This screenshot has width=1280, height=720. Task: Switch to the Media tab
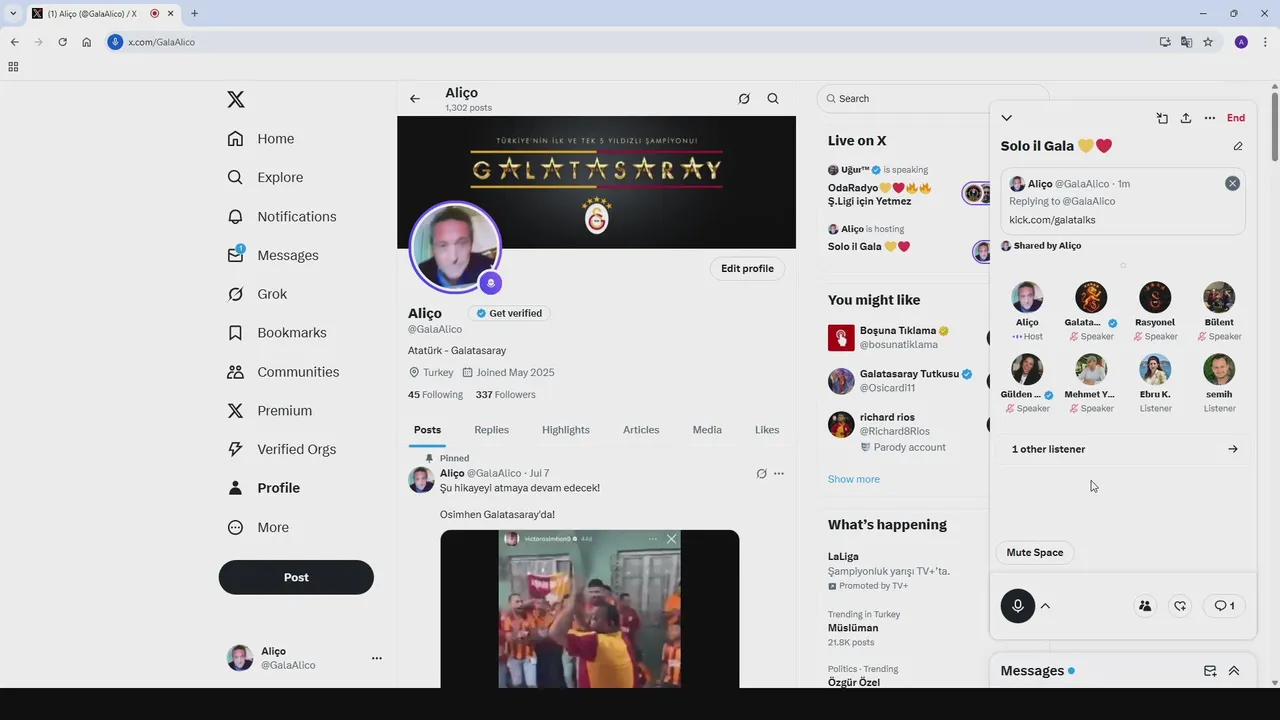707,430
